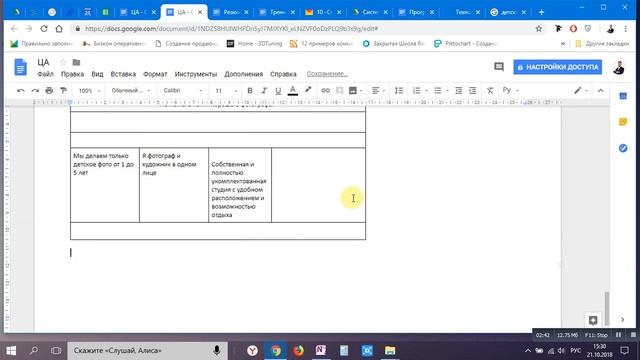Open the font size 11 dropdown
Screen dimensions: 640x360
225,91
